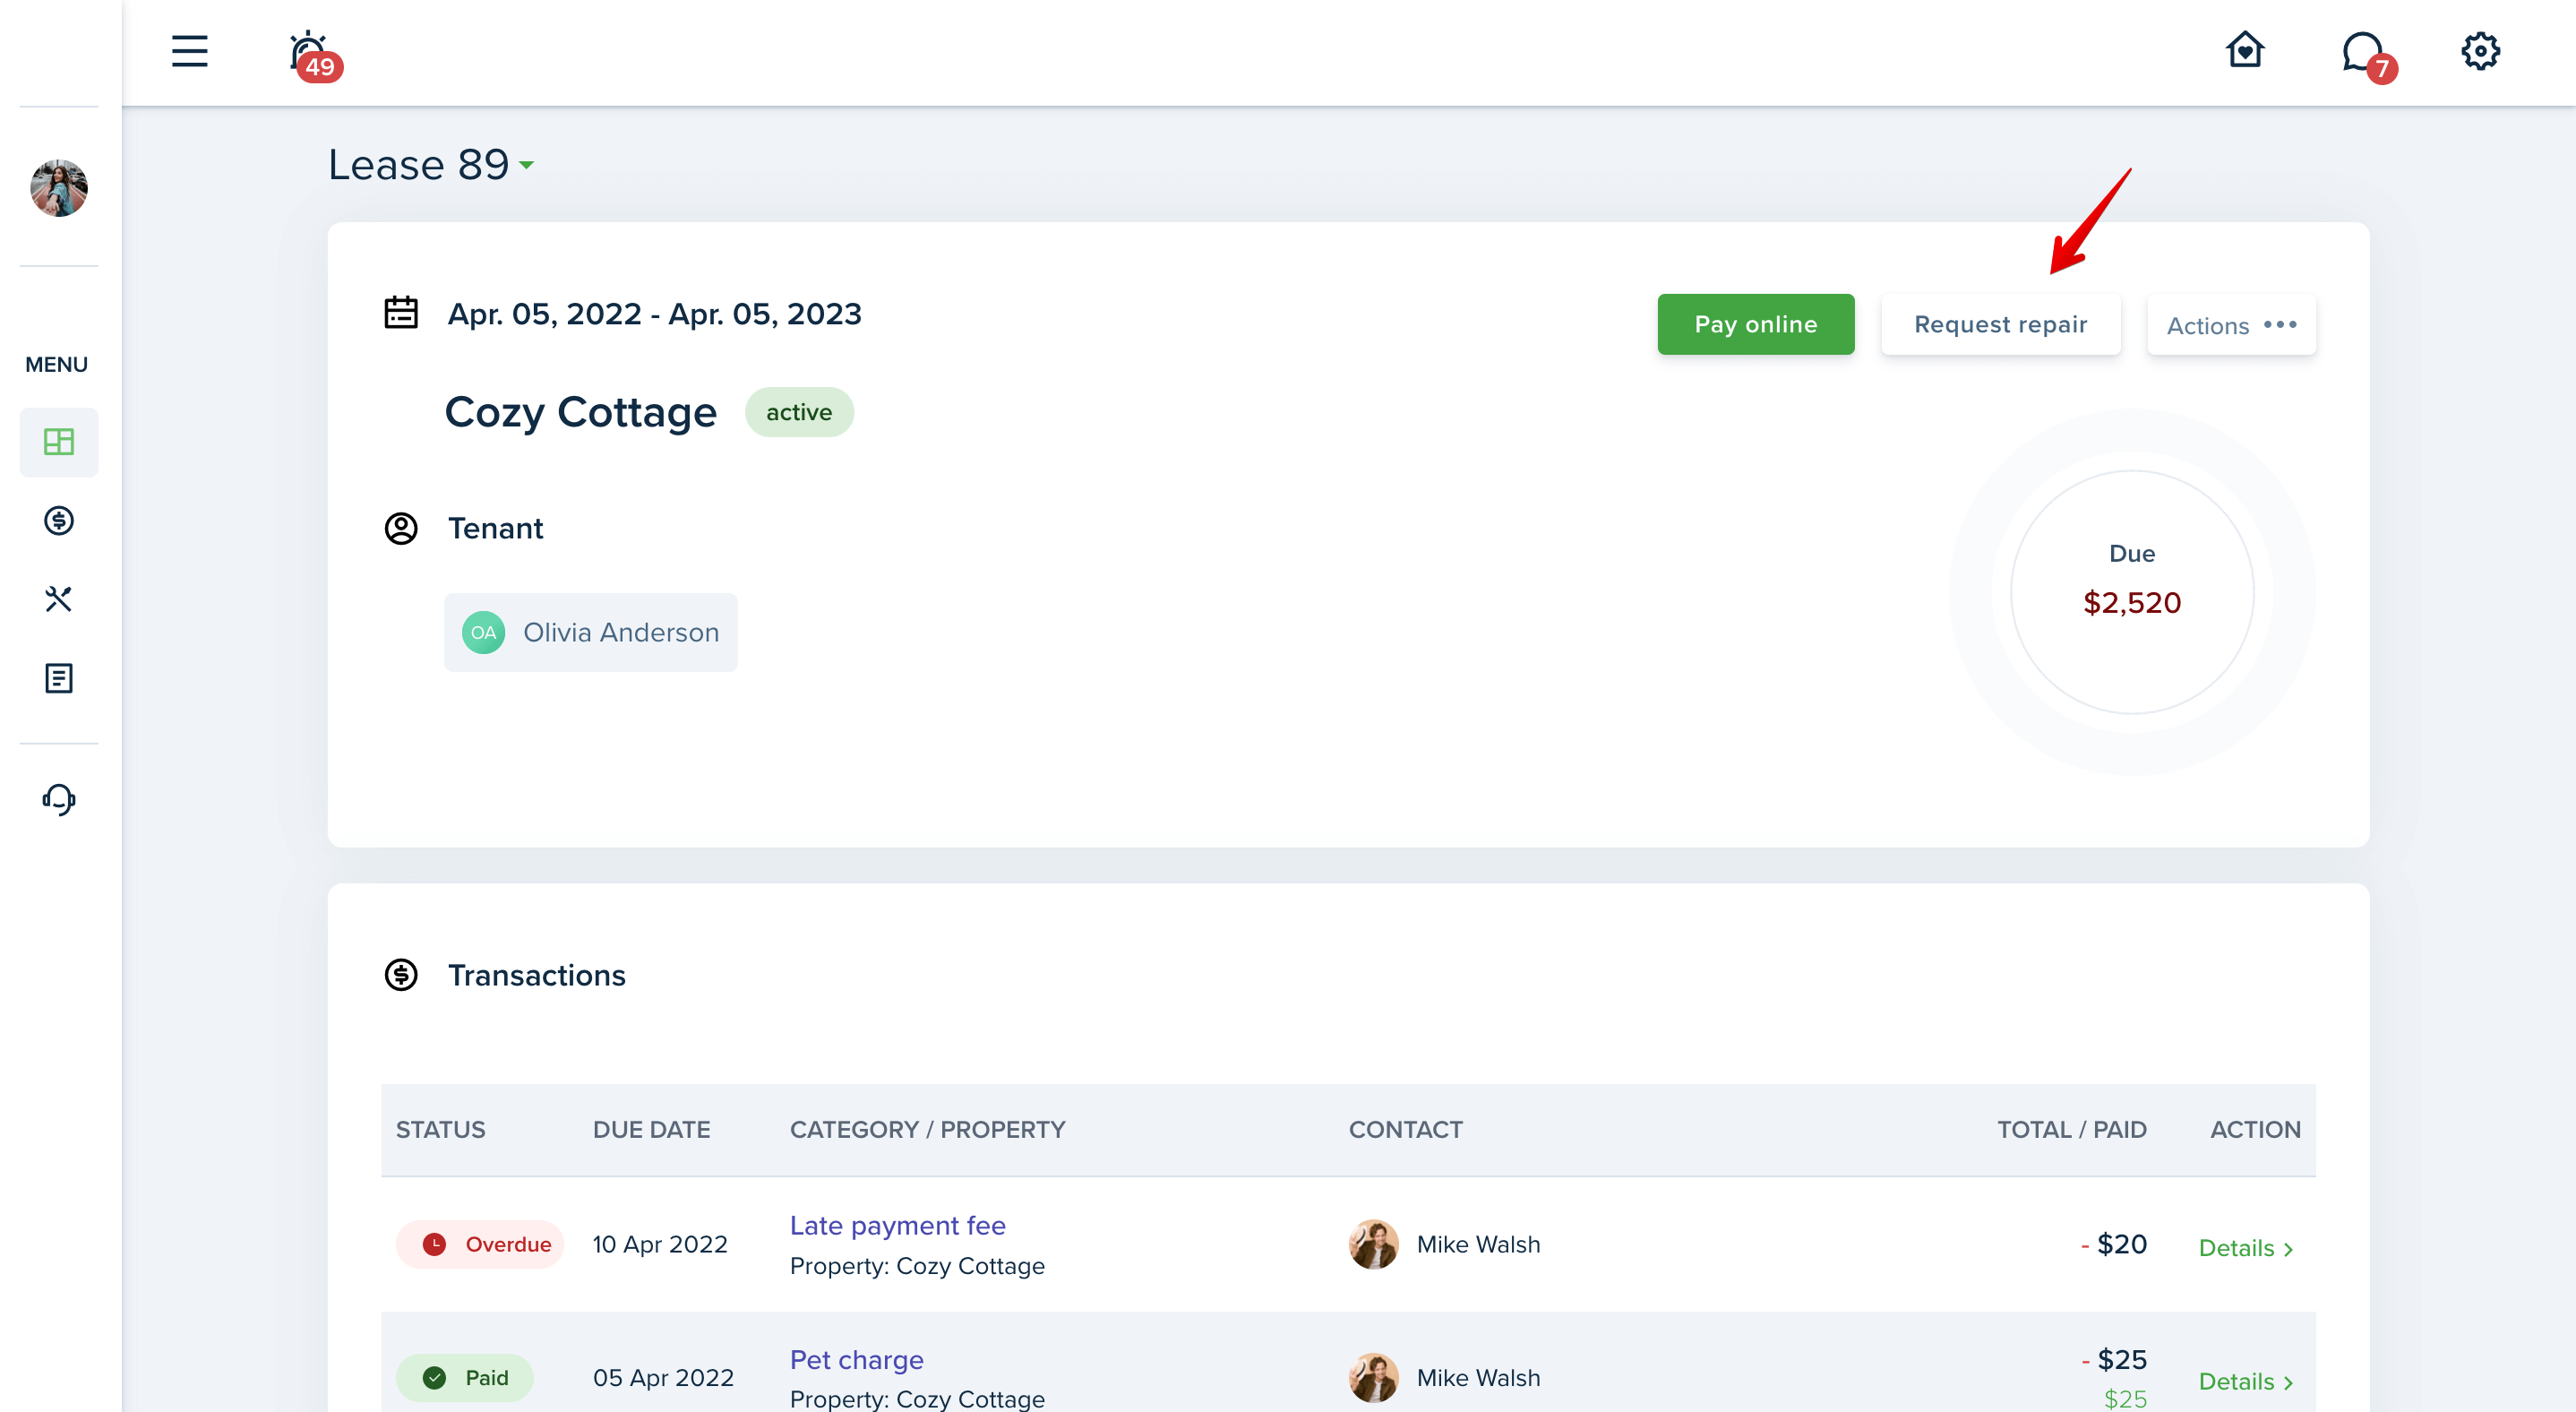
Task: Open support headset icon in sidebar
Action: coord(59,799)
